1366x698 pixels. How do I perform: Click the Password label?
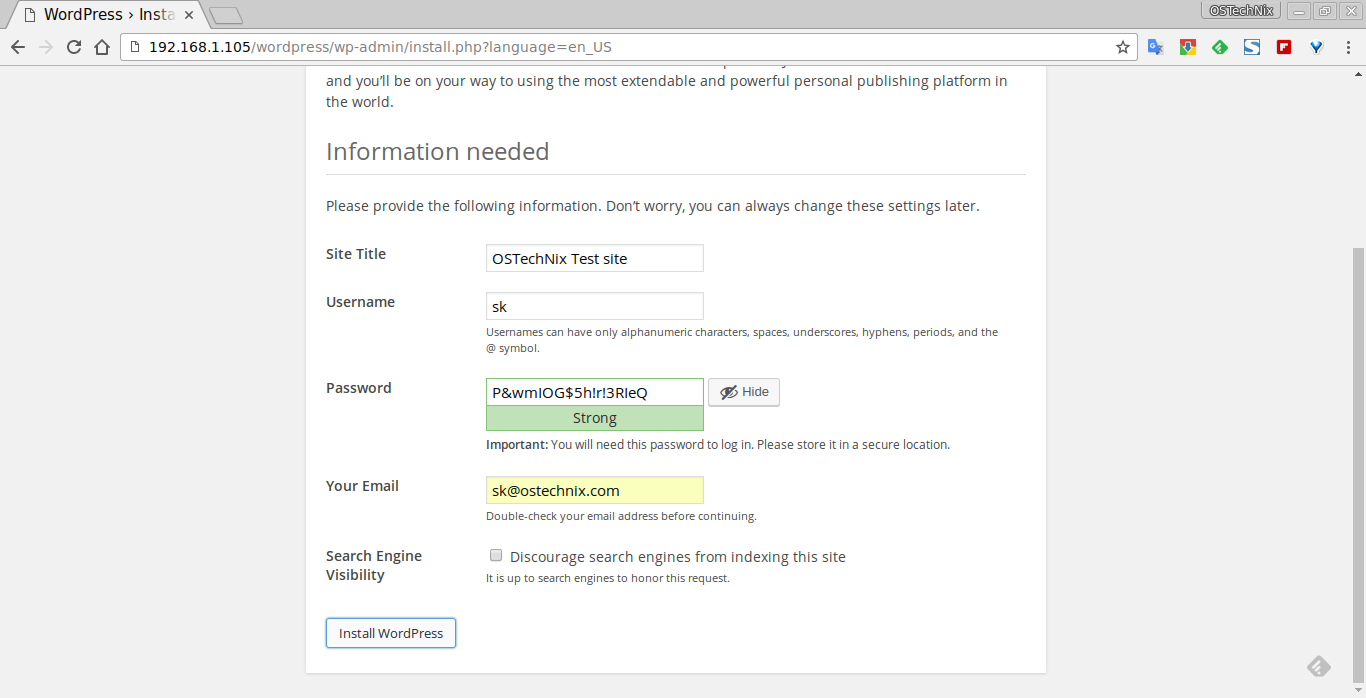click(x=359, y=388)
